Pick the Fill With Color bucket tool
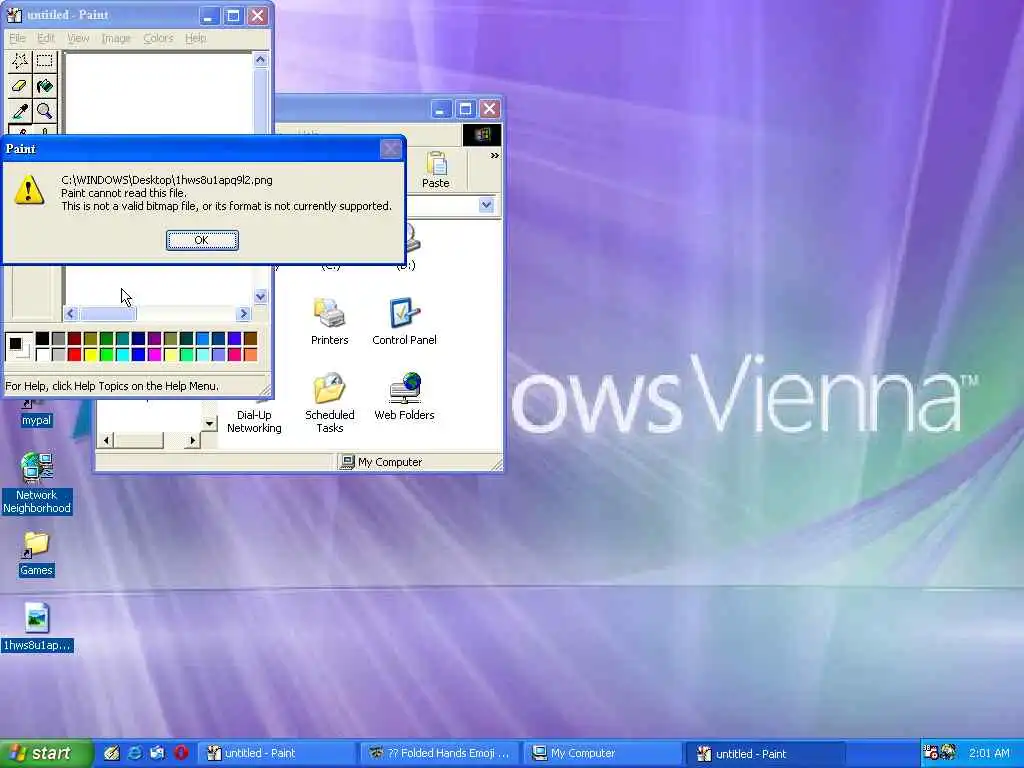Screen dimensions: 1024x768 tap(44, 86)
